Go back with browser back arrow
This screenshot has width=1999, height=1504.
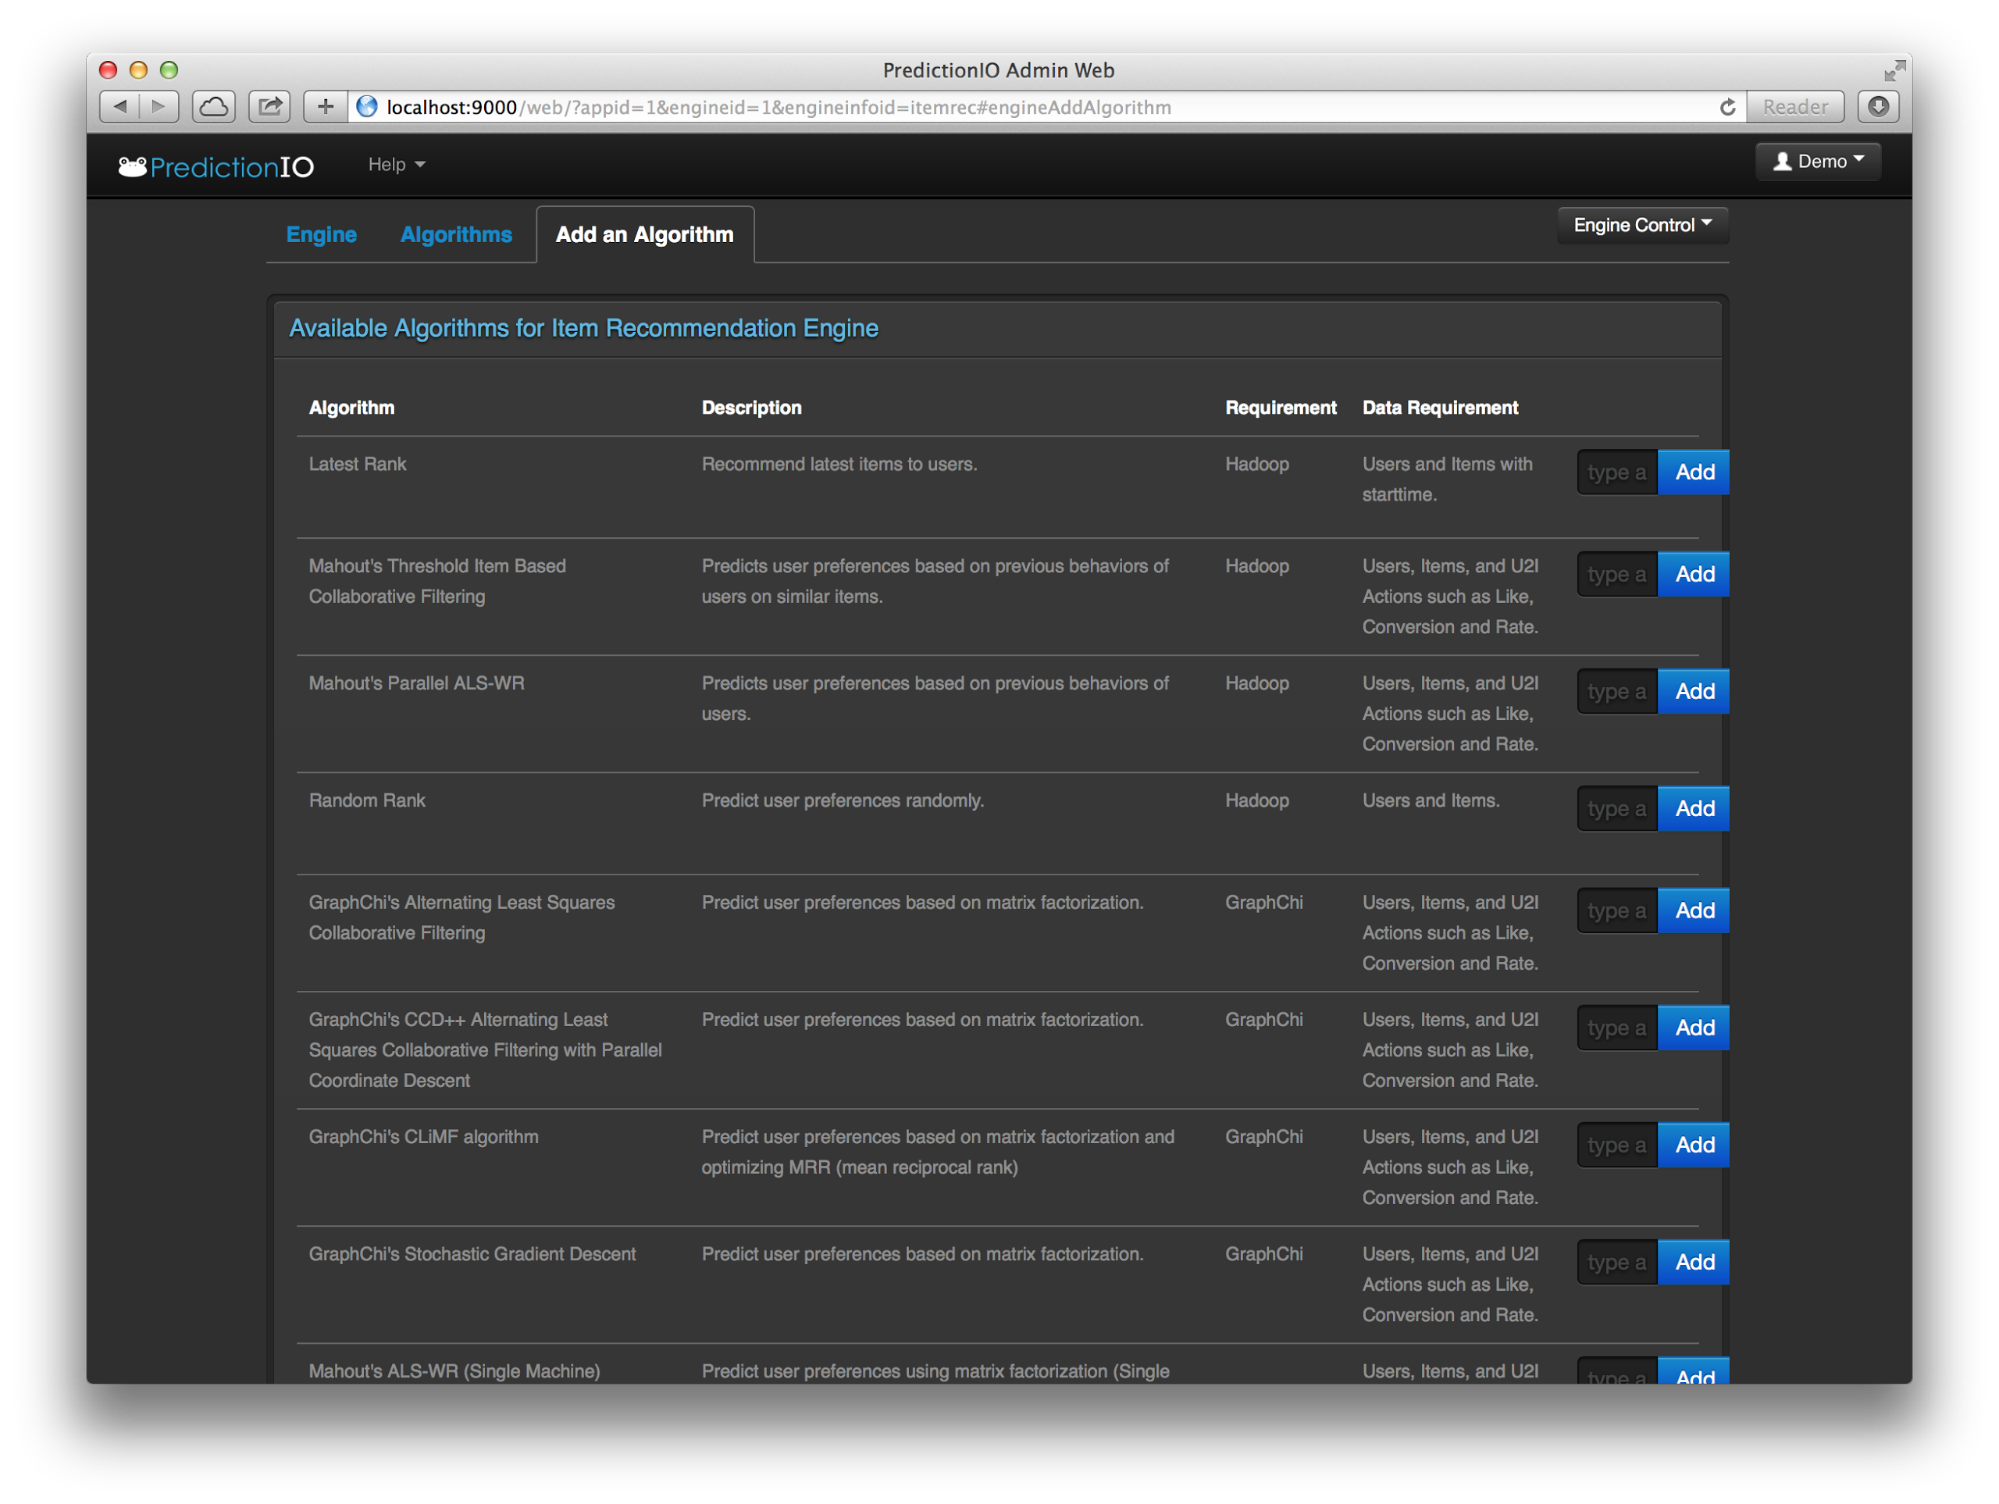click(120, 106)
